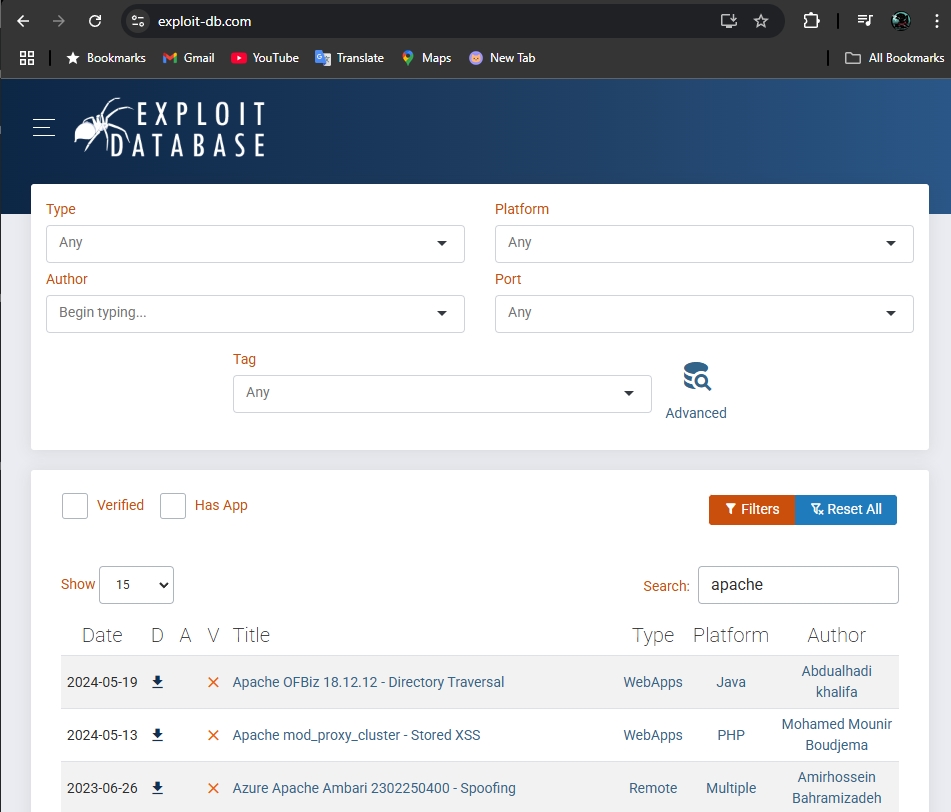Click the red X beside Azure Apache Ambari
This screenshot has width=951, height=812.
pos(213,788)
